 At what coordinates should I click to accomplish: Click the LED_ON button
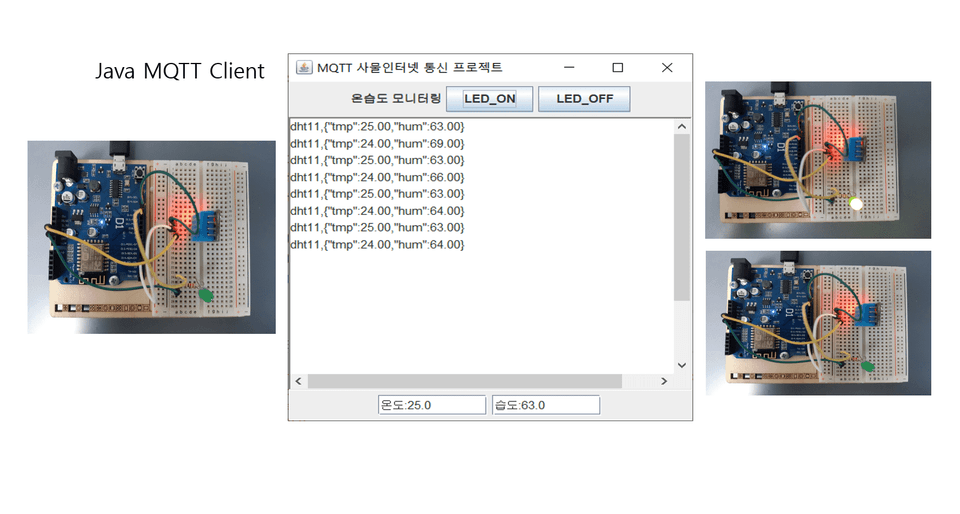489,99
